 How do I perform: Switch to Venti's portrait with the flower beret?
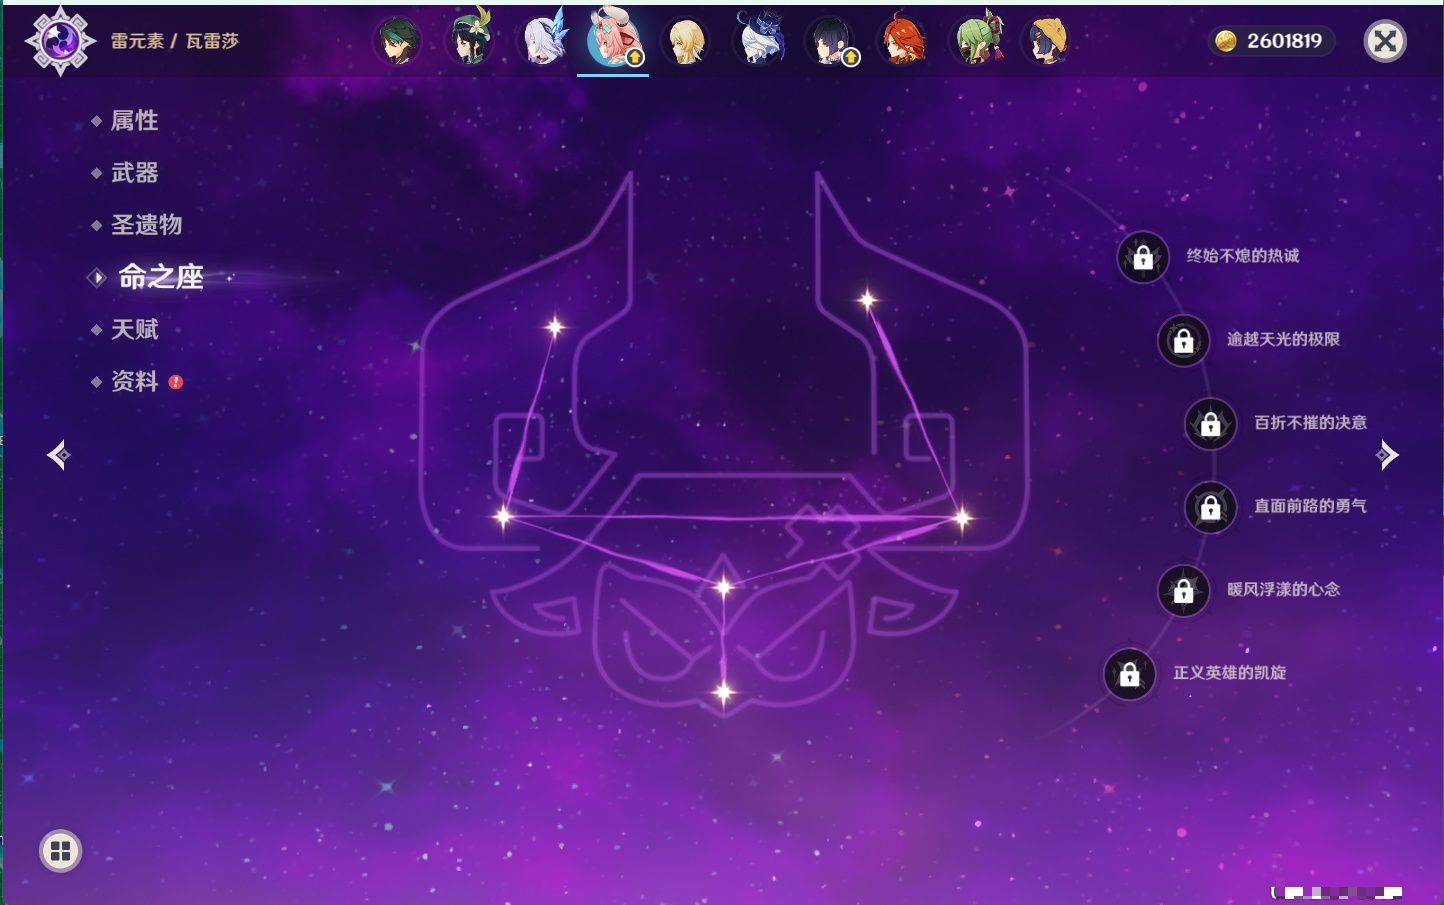coord(470,40)
